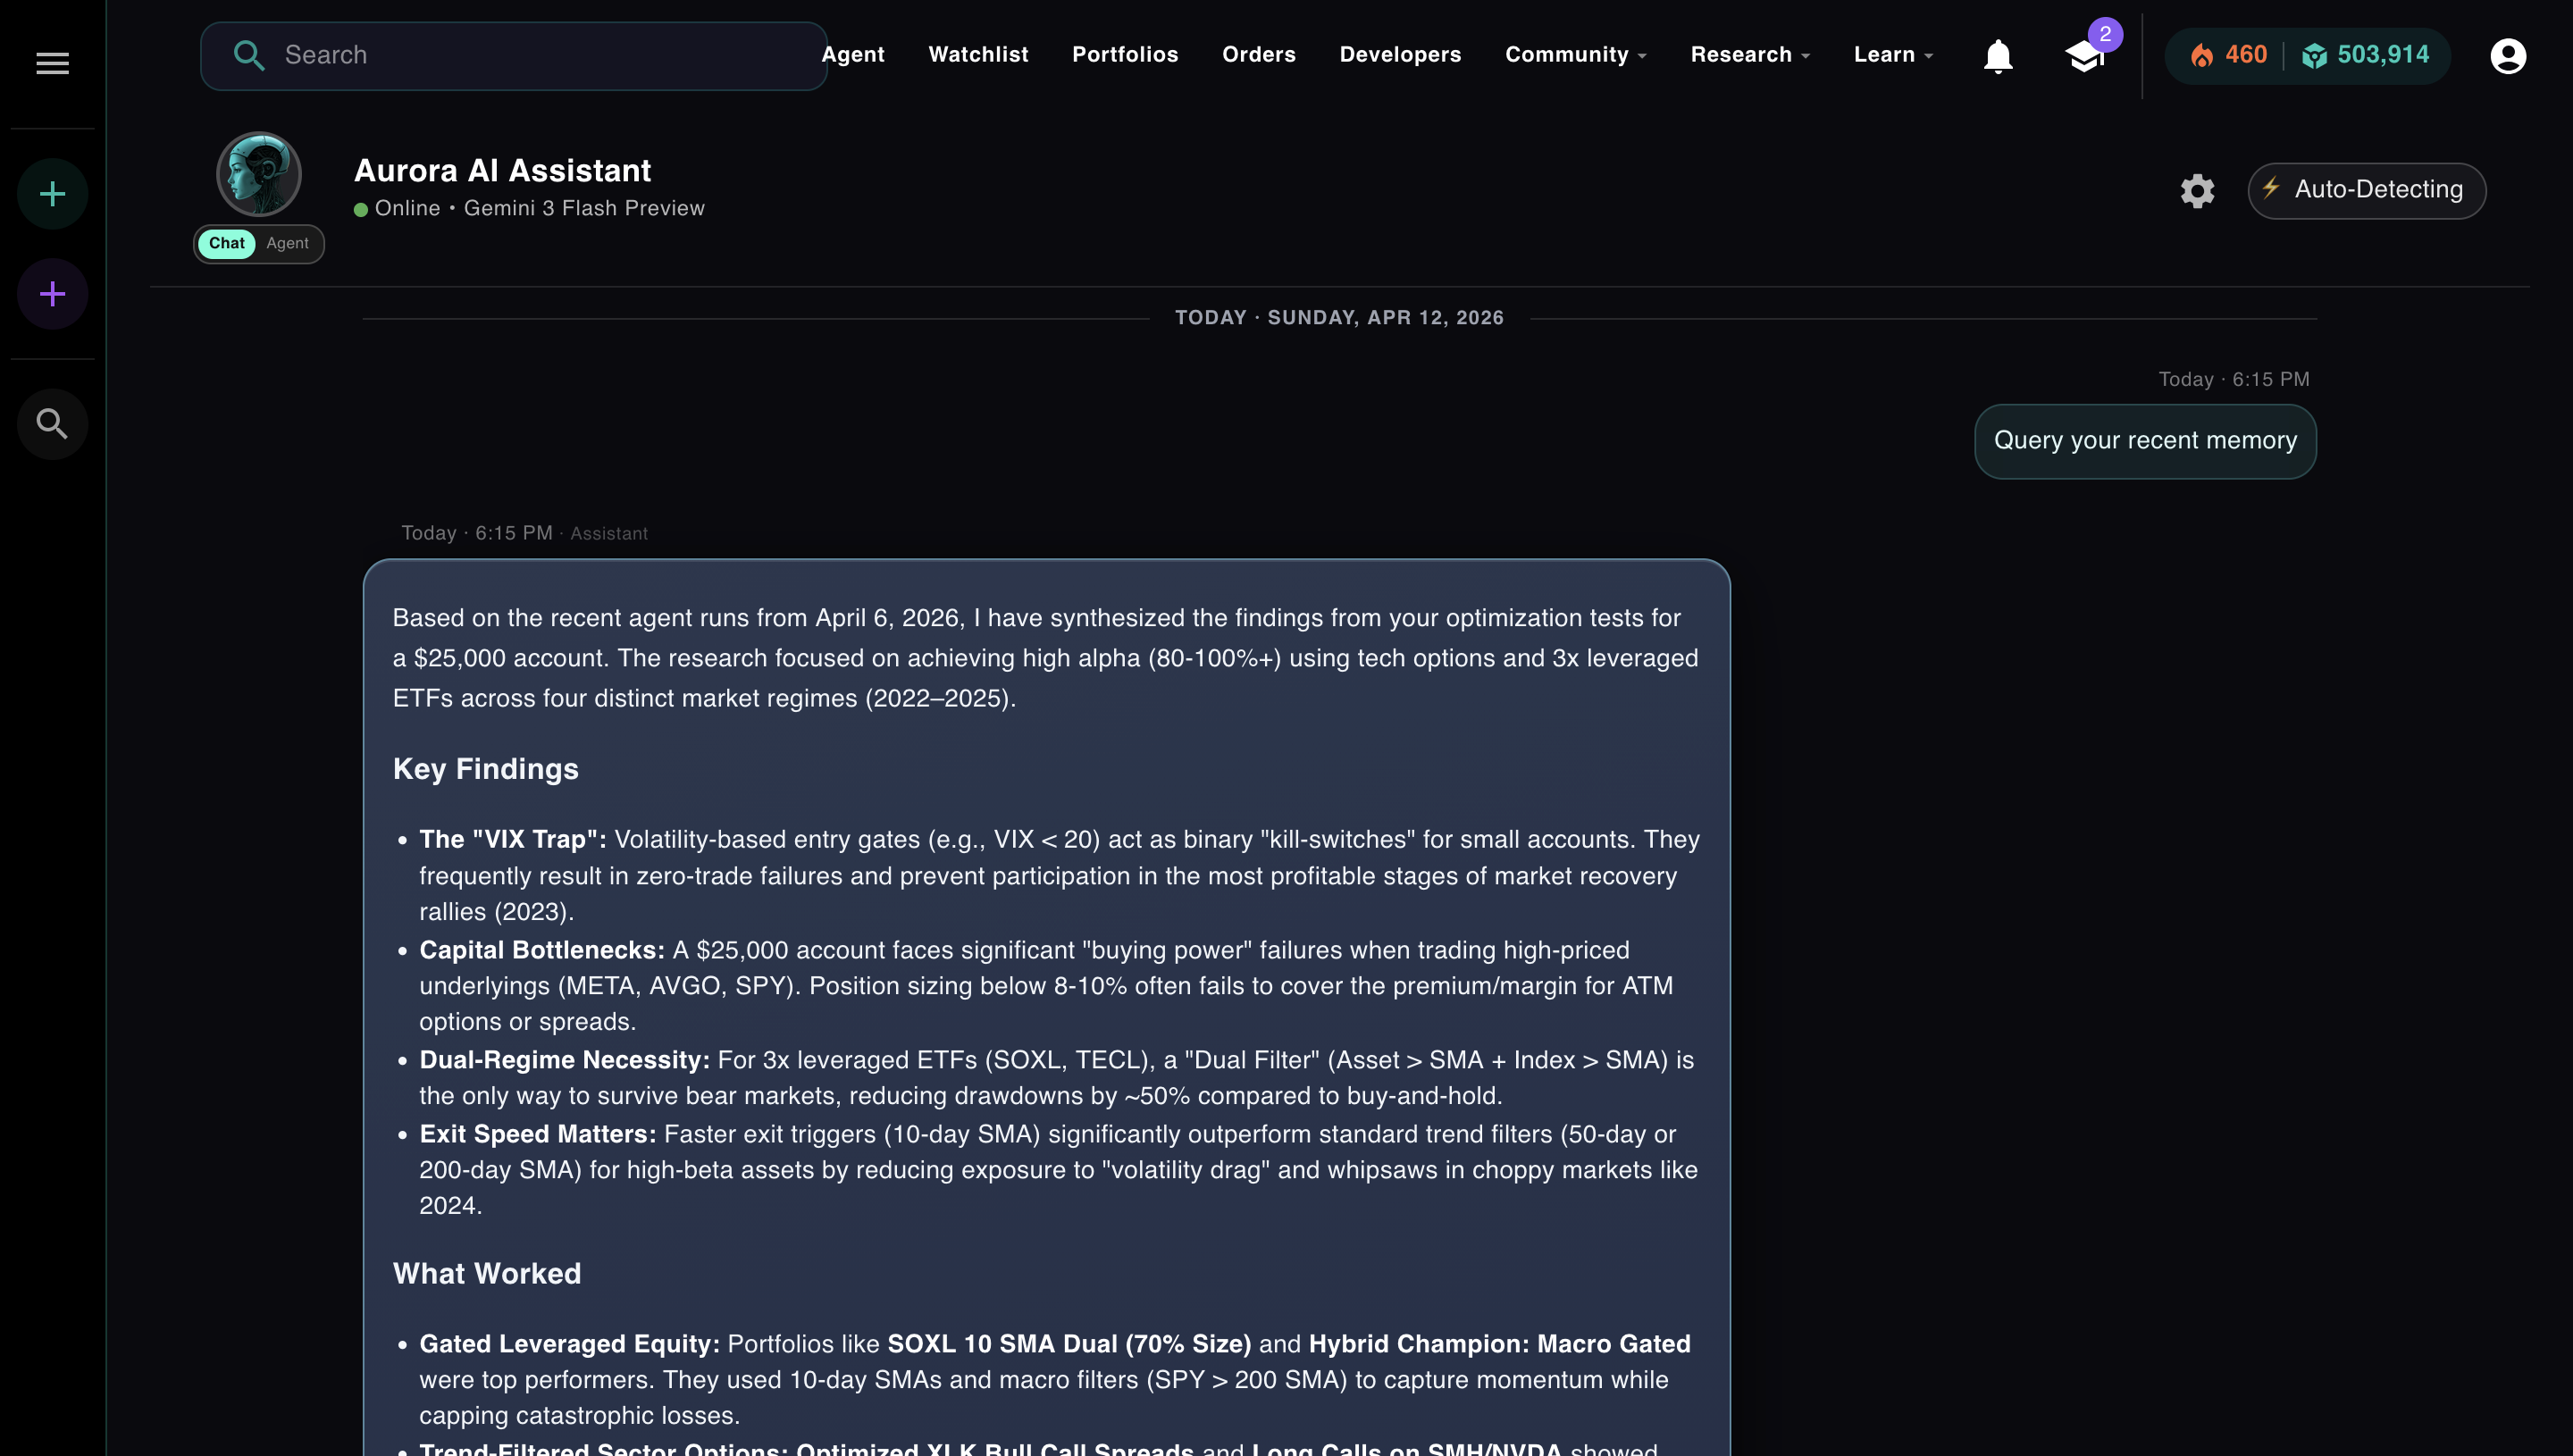Go to the Watchlist tab
Viewport: 2573px width, 1456px height.
977,55
